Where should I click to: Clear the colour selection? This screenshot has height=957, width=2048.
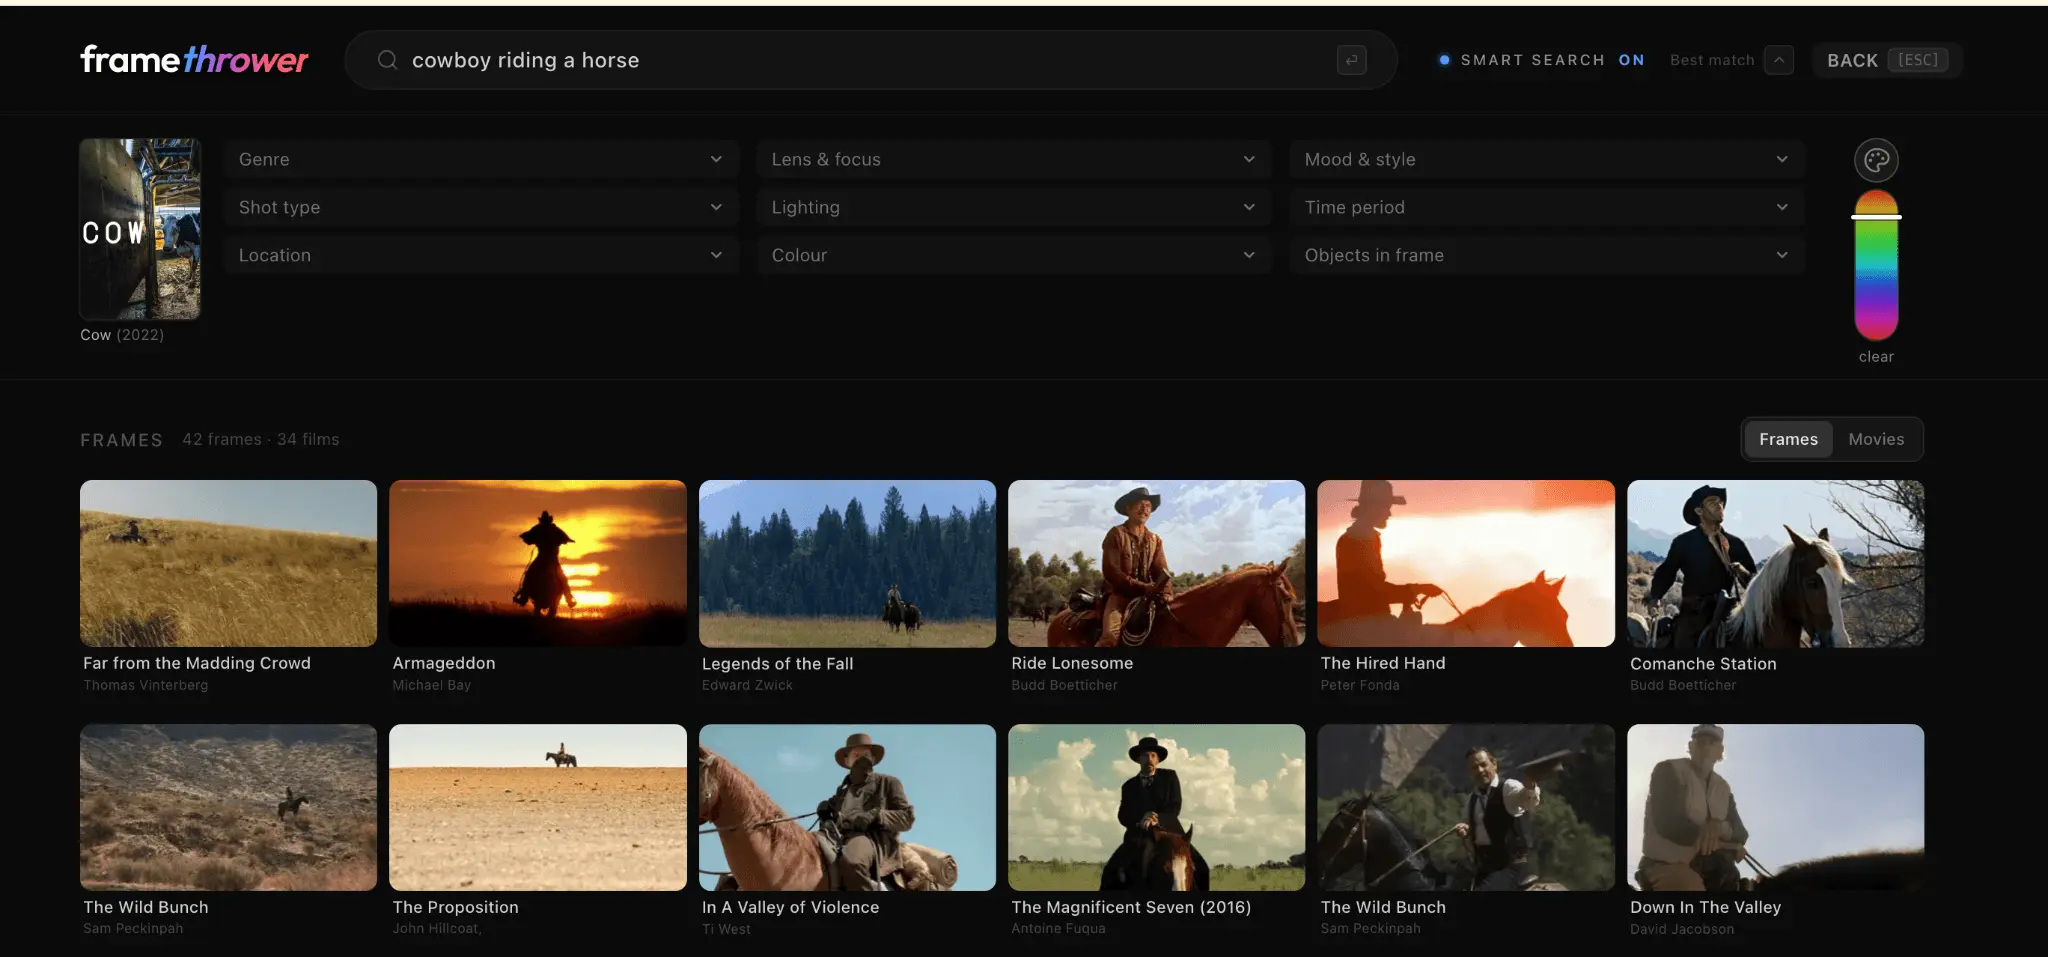(x=1876, y=357)
